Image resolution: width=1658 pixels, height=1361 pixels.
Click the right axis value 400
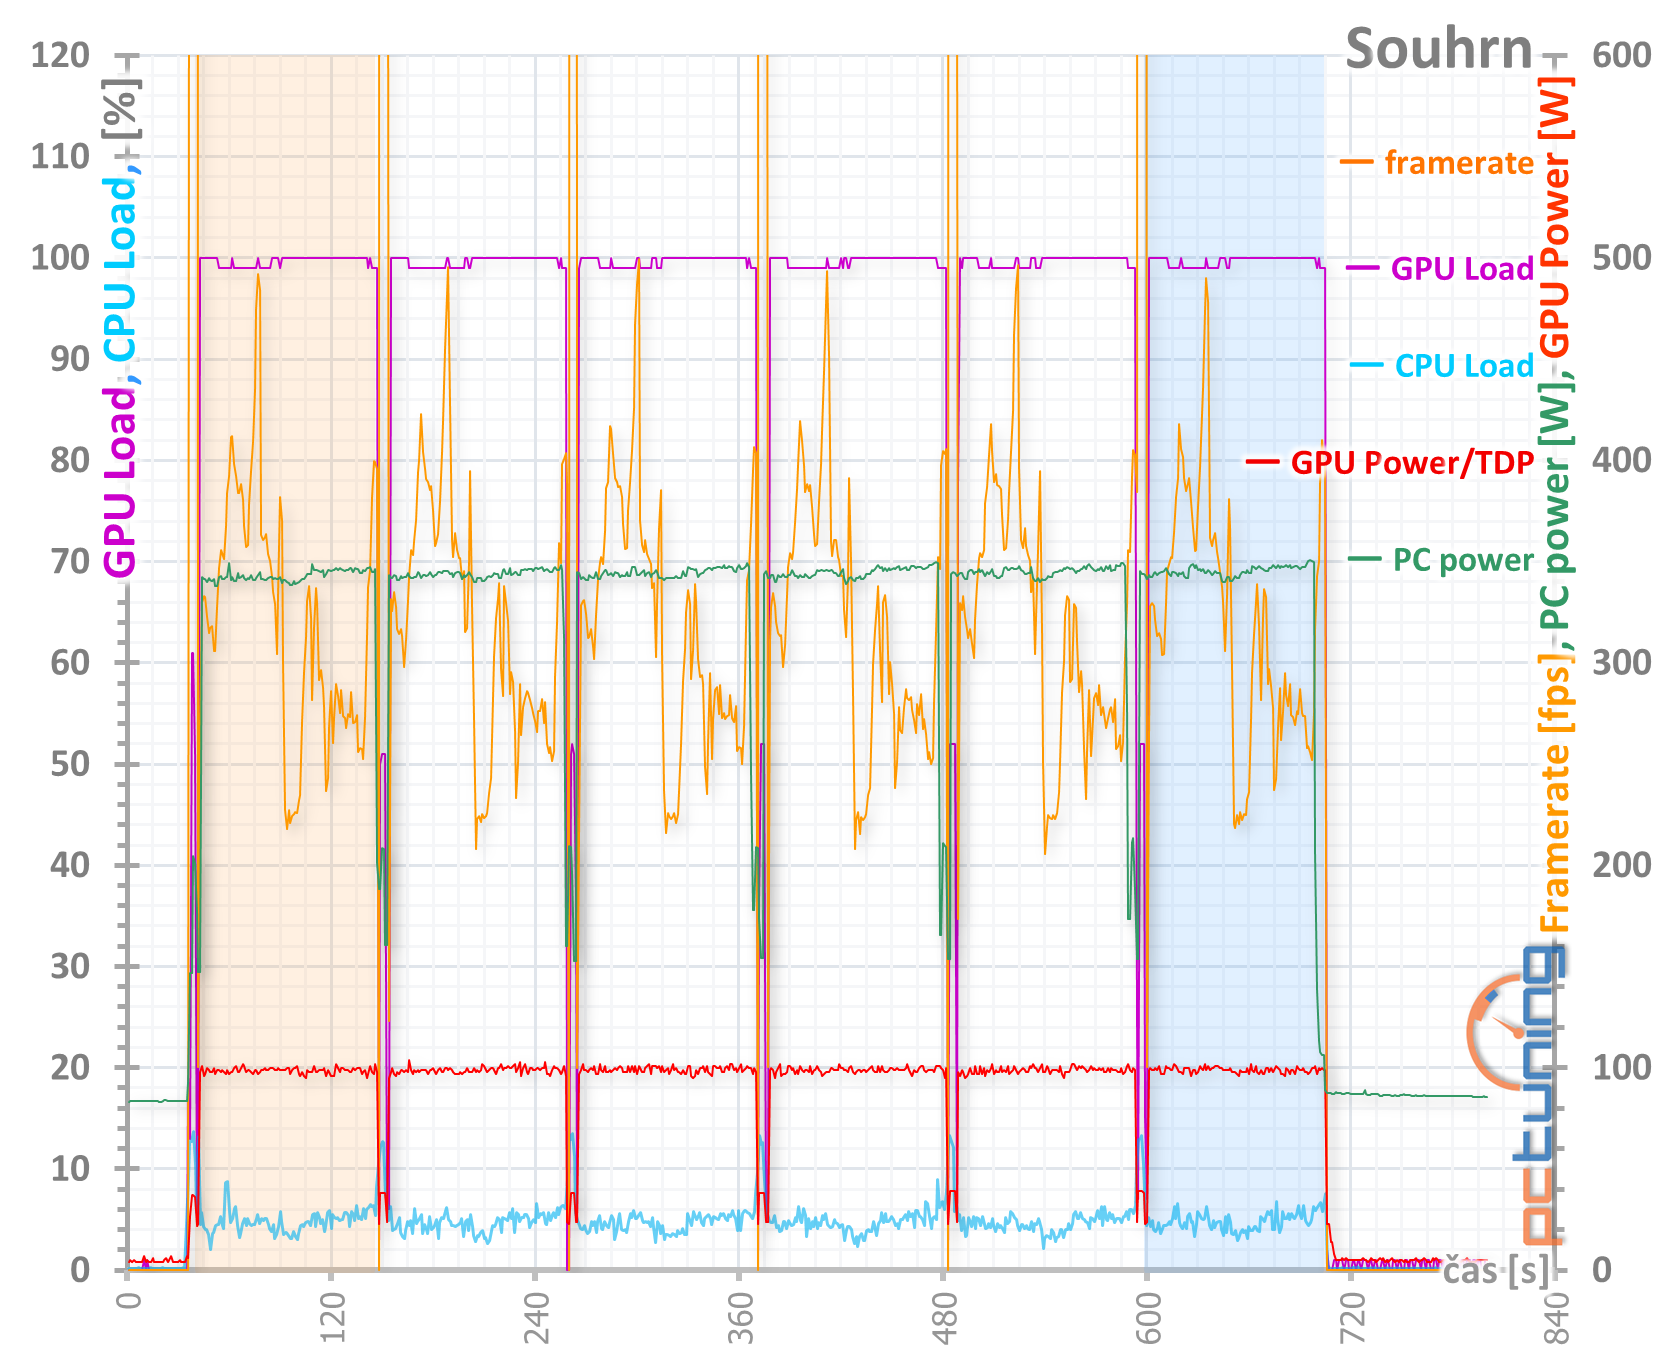click(x=1622, y=460)
